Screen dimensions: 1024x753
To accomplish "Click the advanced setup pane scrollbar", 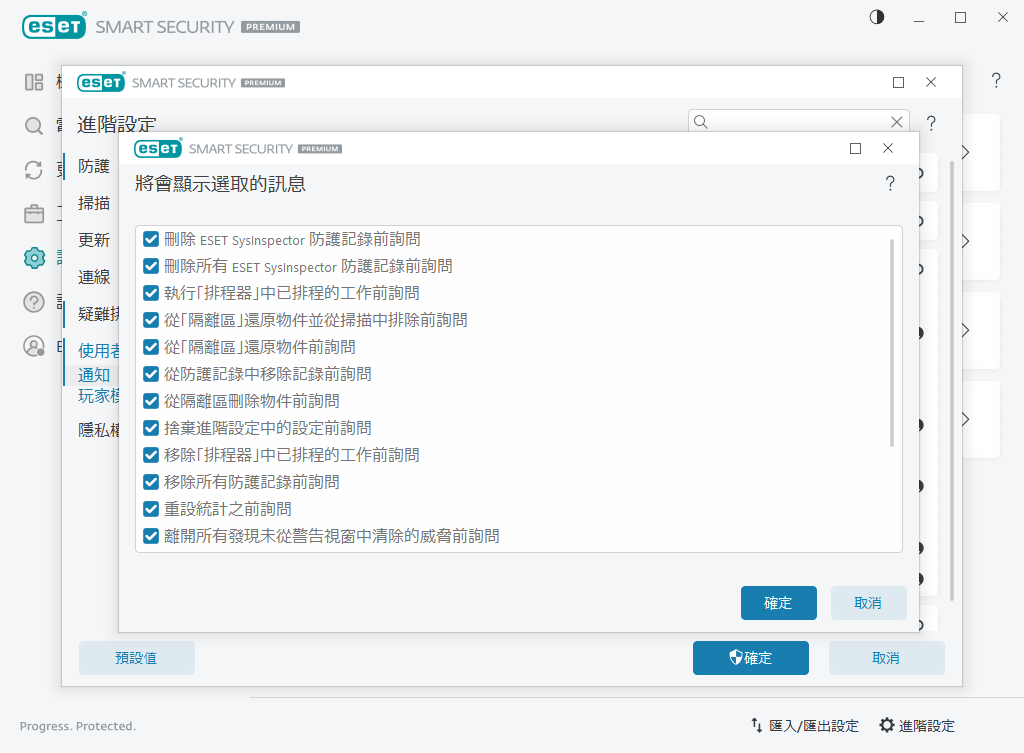I will [952, 381].
